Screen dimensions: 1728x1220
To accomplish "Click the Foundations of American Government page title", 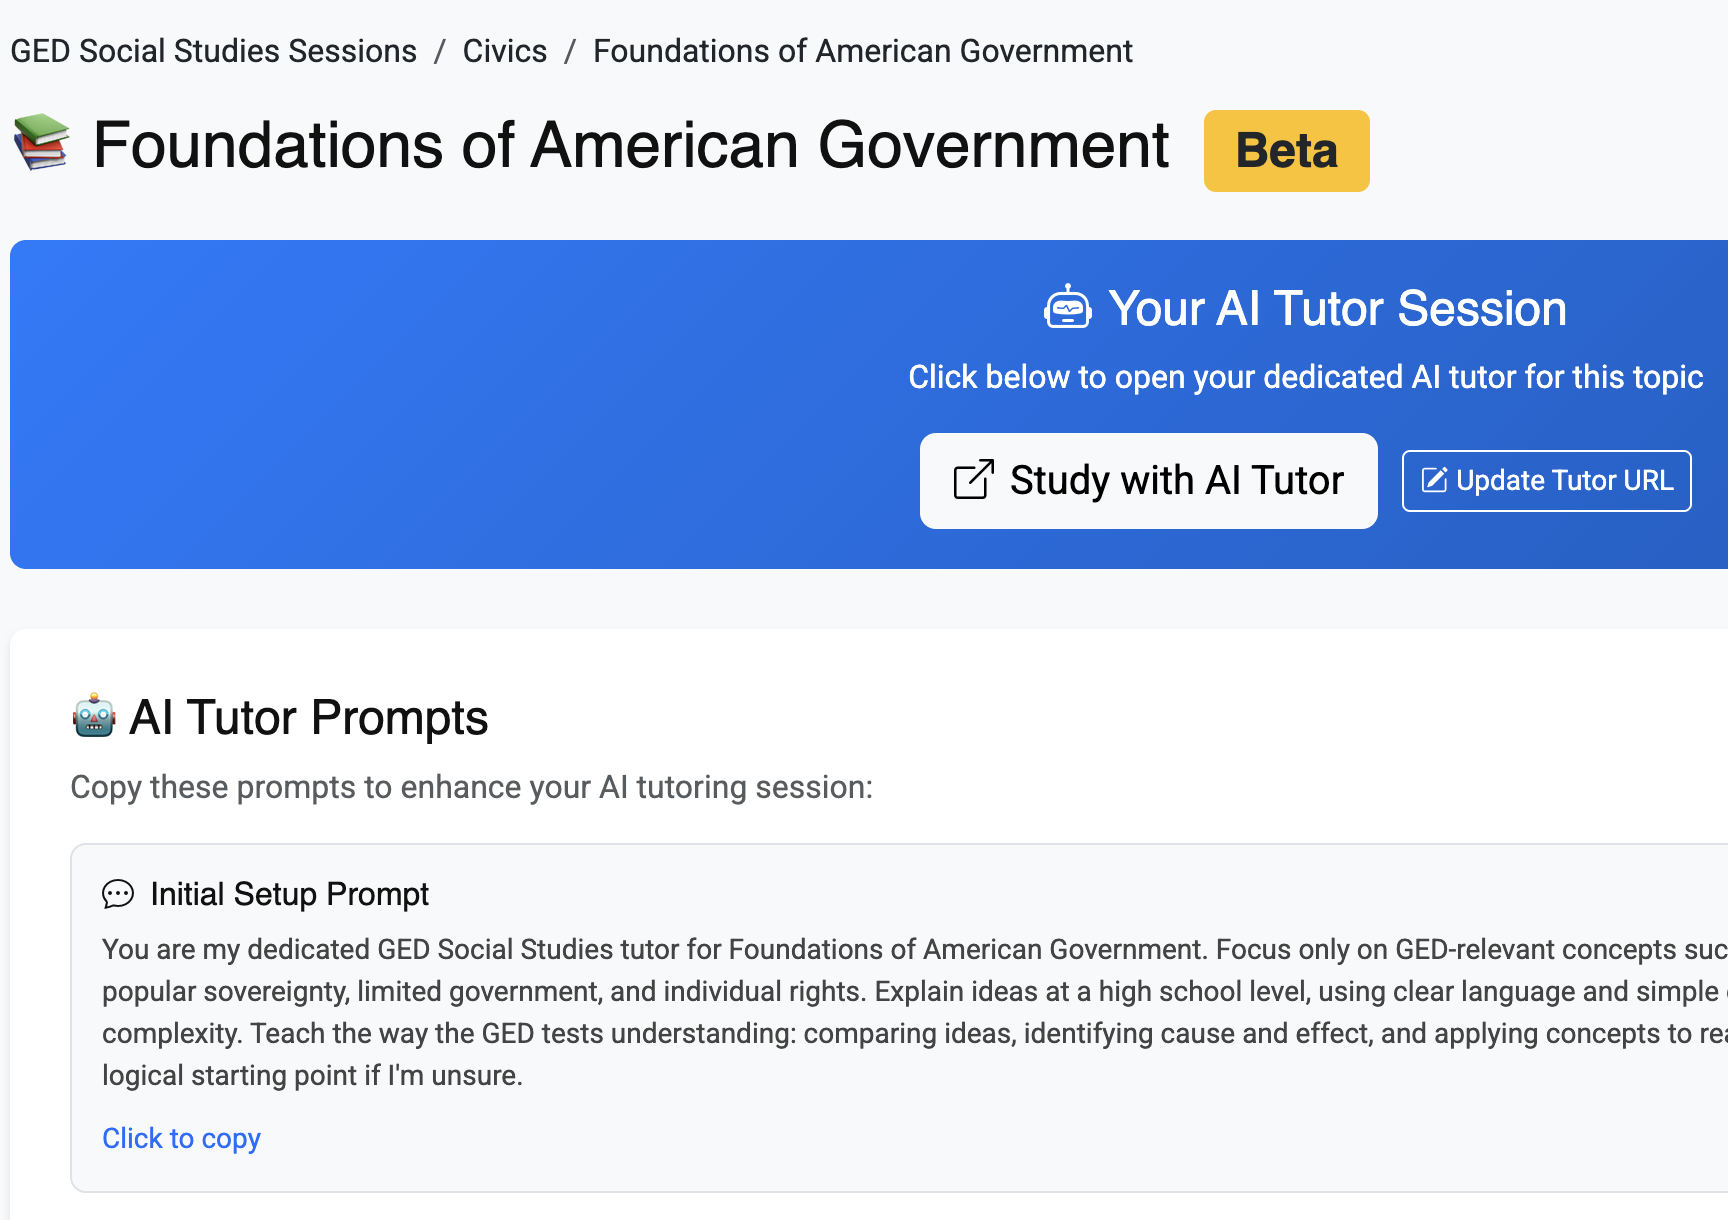I will click(630, 146).
